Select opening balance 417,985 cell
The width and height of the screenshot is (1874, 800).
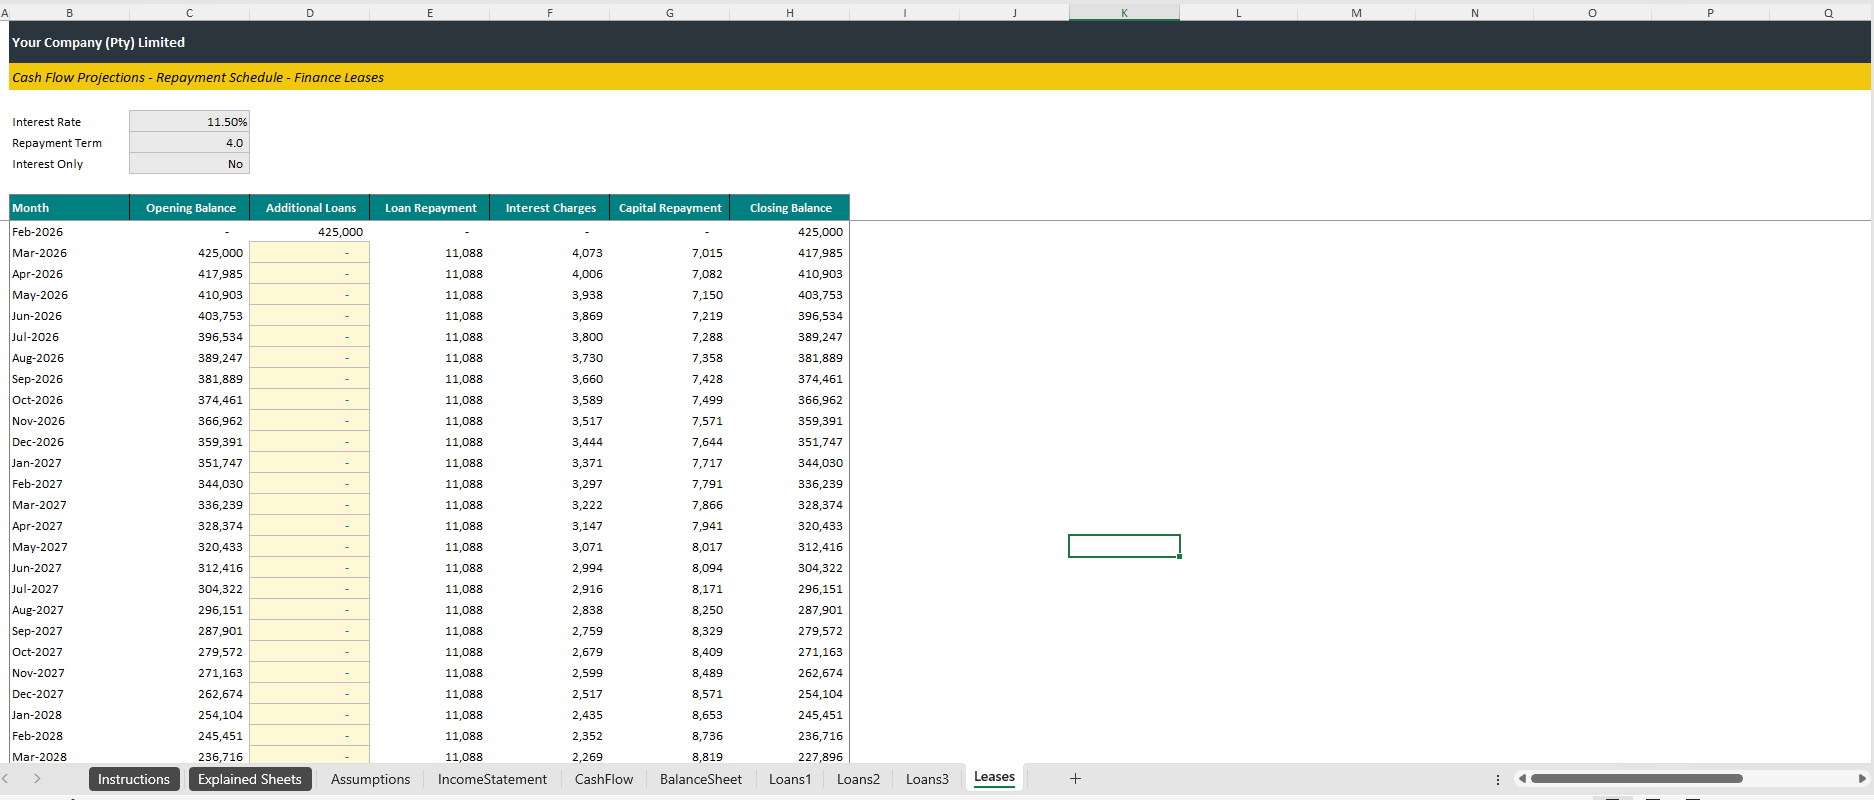pyautogui.click(x=189, y=274)
